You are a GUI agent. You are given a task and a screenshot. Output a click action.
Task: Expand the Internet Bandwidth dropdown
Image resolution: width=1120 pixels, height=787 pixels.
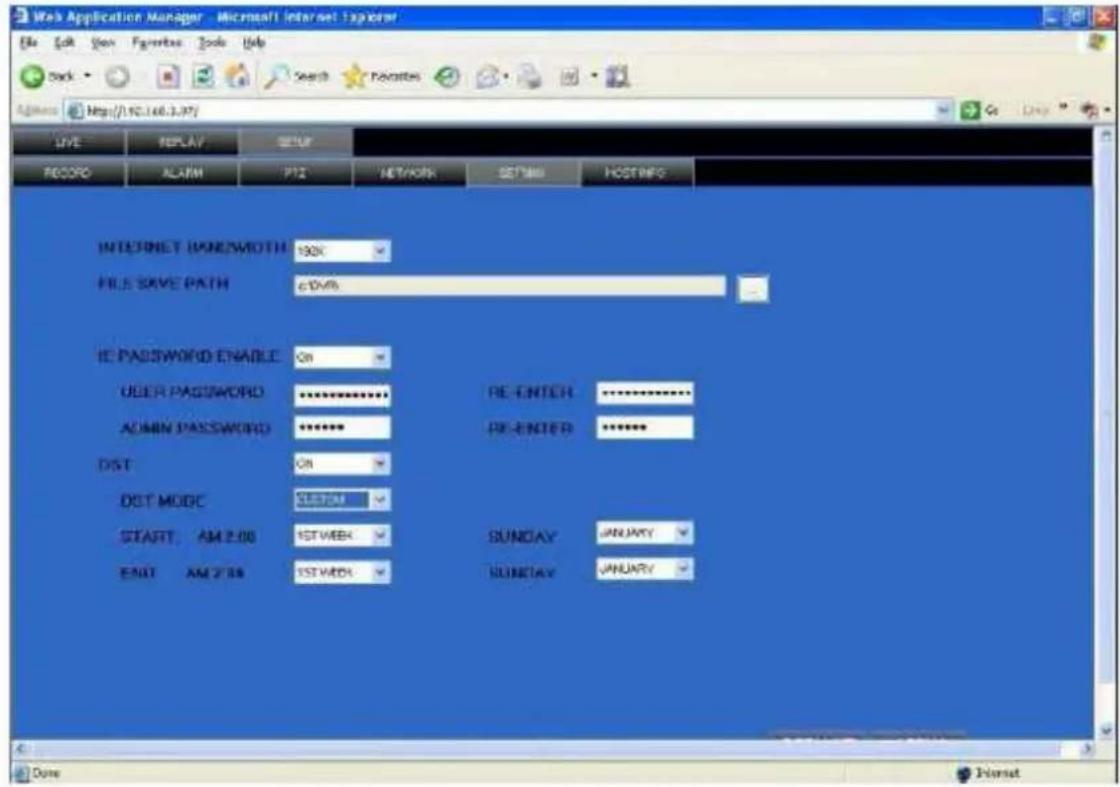point(380,251)
